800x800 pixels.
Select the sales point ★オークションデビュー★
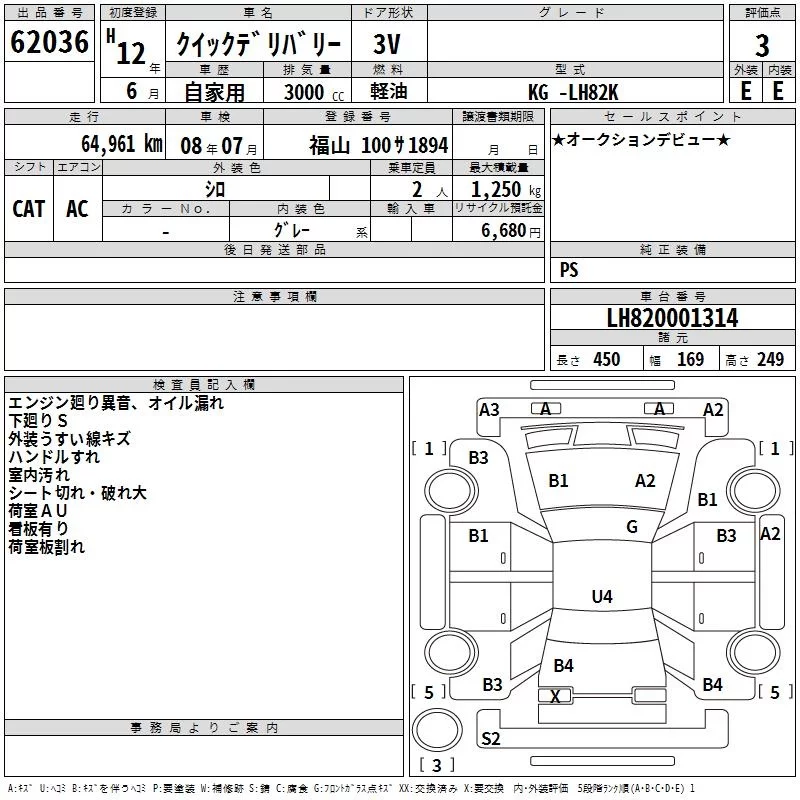tap(641, 139)
